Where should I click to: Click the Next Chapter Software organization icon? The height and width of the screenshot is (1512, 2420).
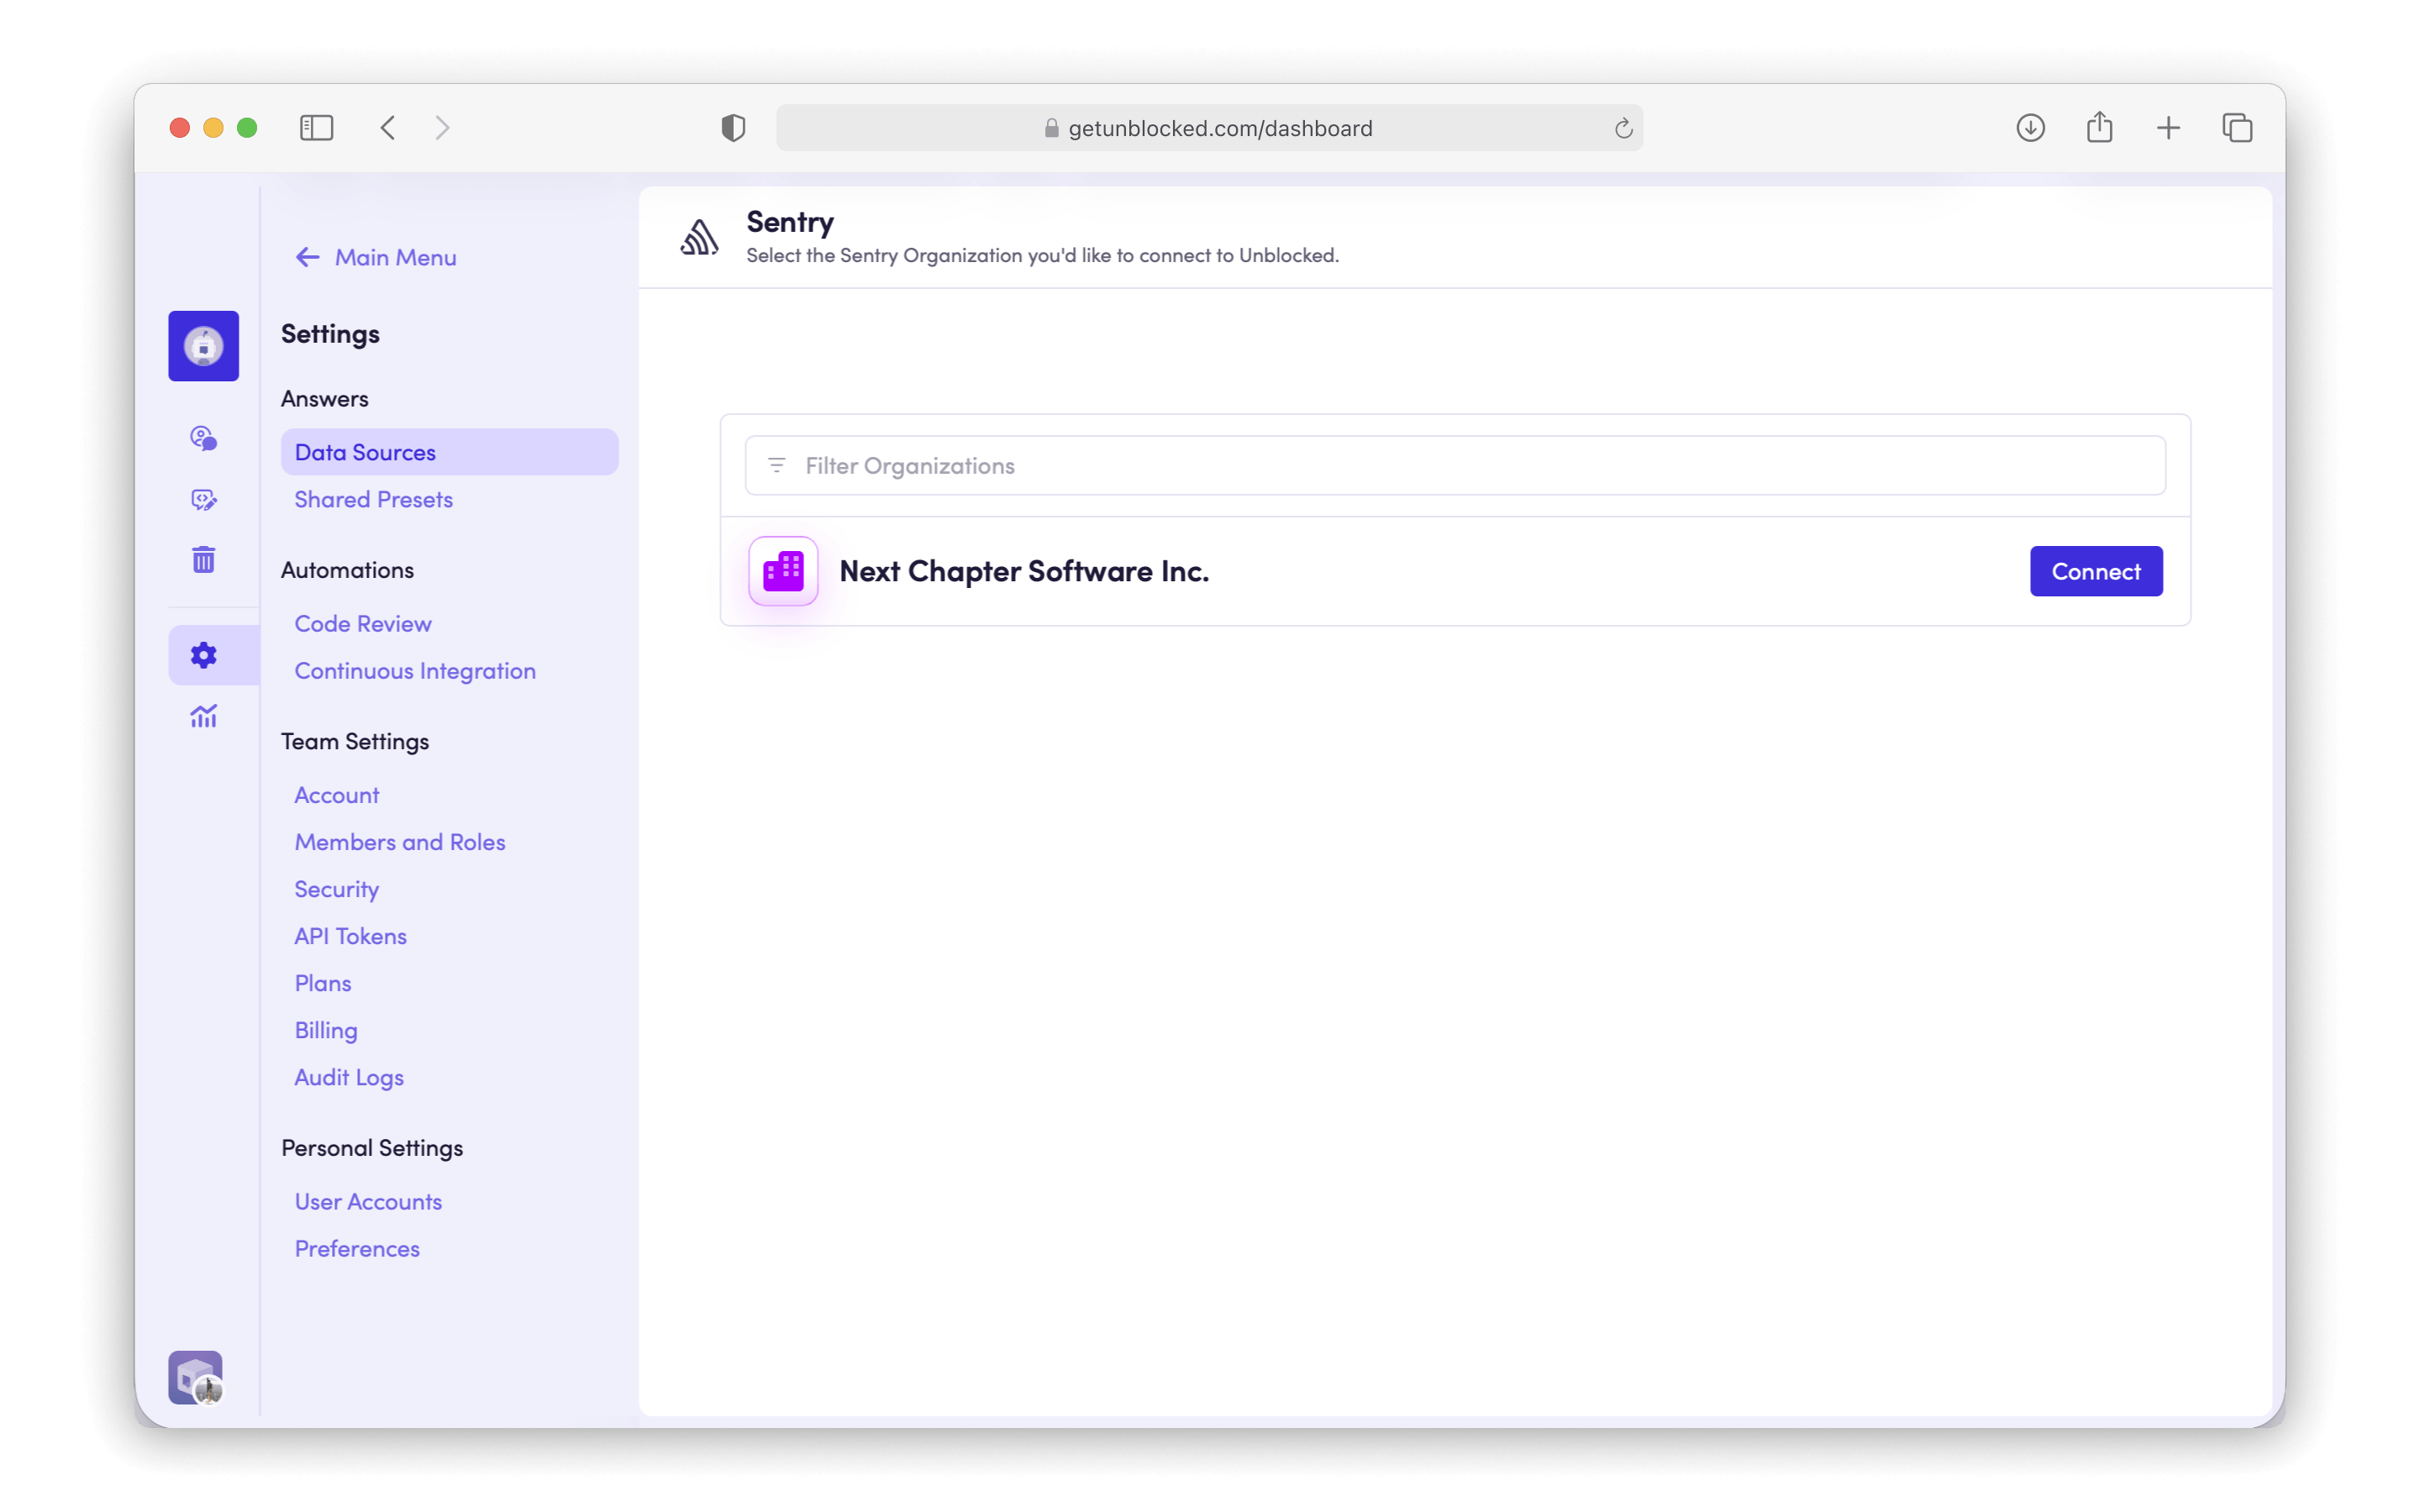pyautogui.click(x=783, y=571)
